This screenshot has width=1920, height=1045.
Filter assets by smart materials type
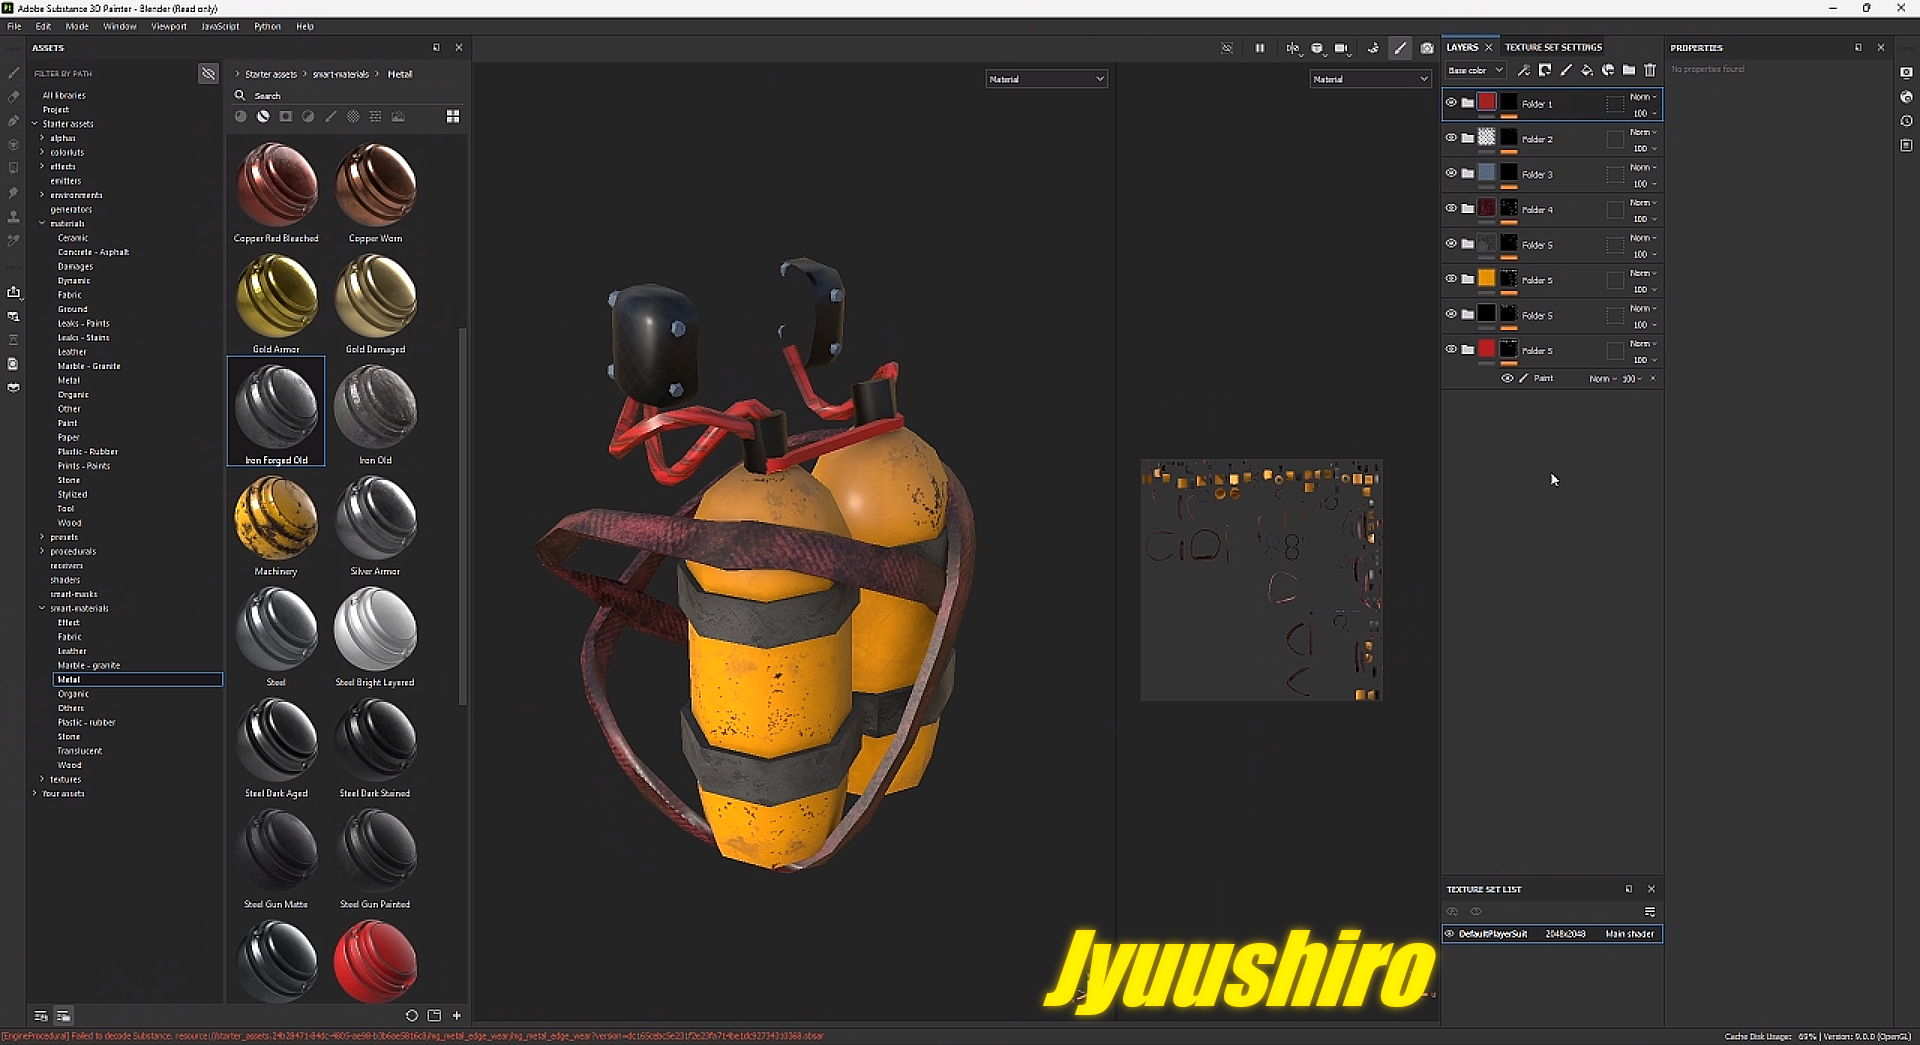point(263,117)
